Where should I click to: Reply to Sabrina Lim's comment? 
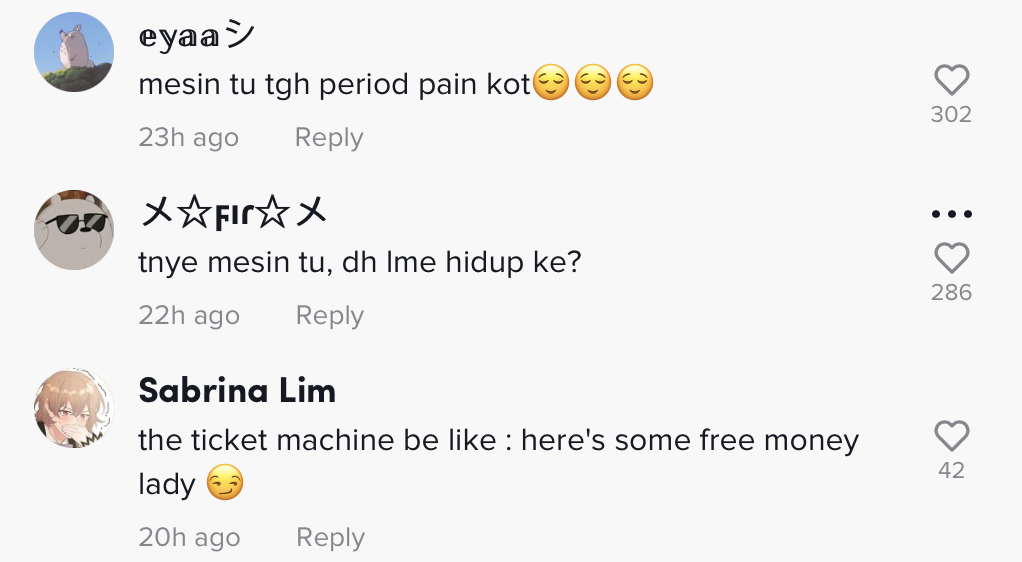[x=330, y=538]
